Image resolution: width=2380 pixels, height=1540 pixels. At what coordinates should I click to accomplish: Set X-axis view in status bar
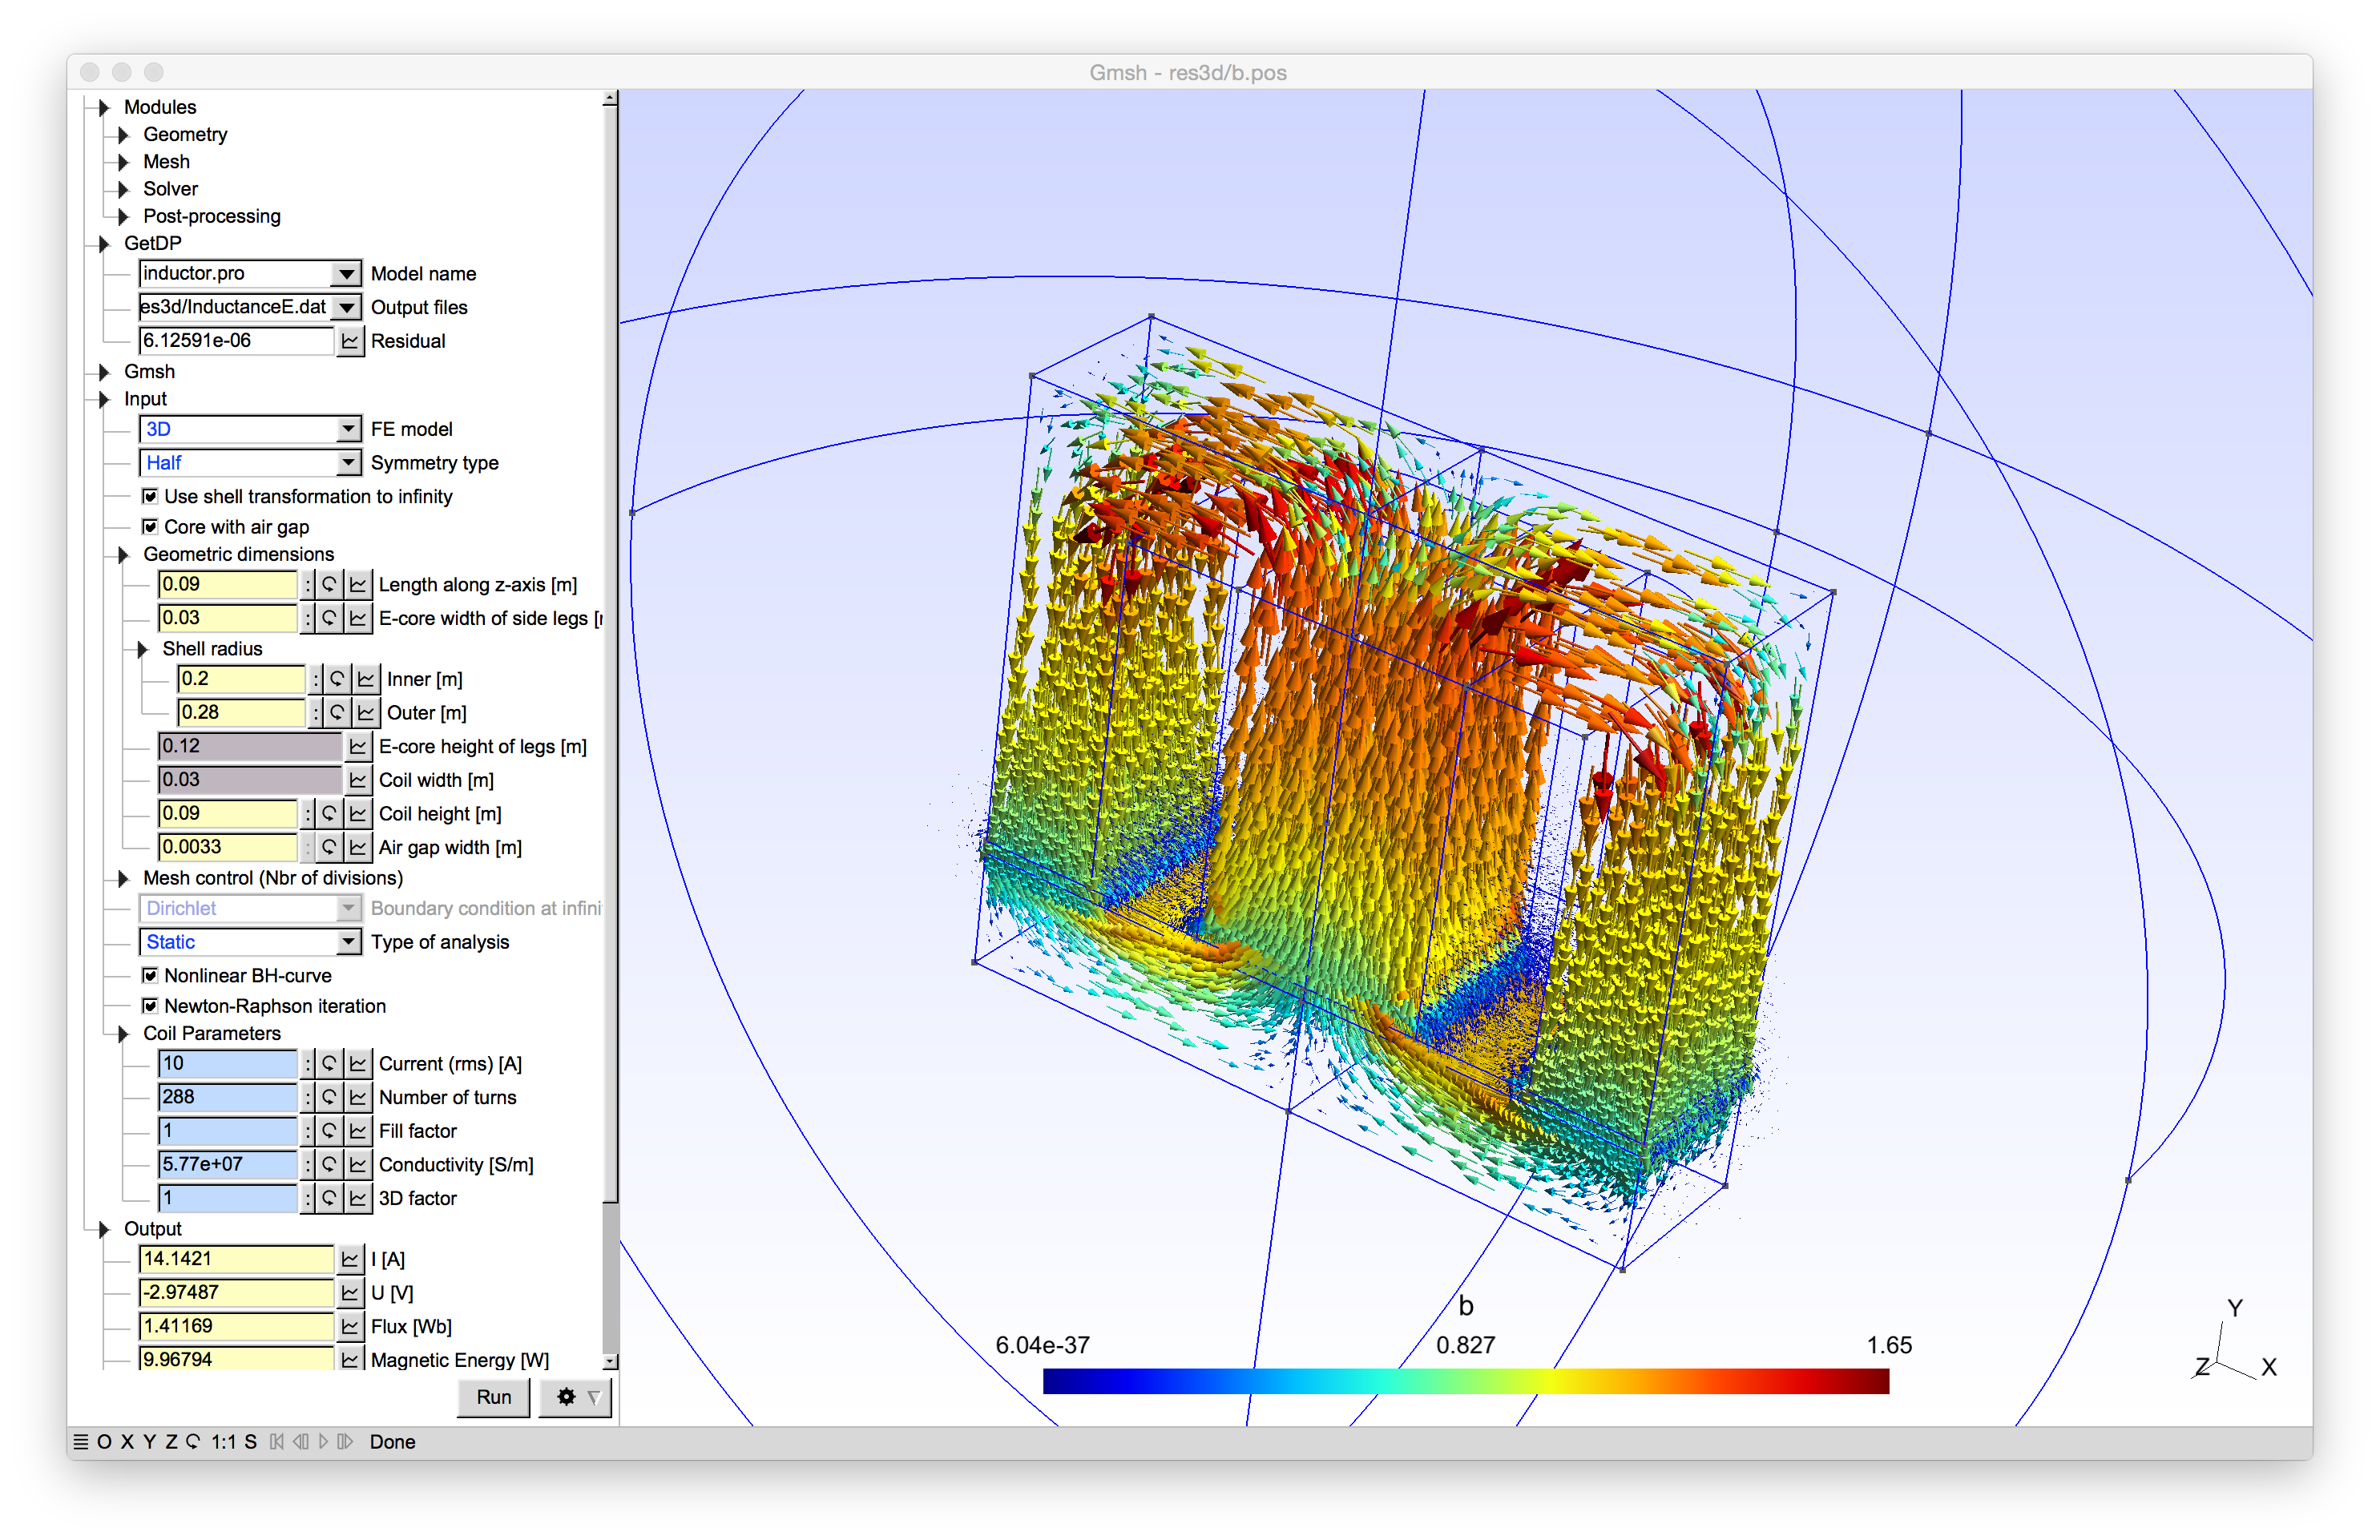(x=127, y=1442)
